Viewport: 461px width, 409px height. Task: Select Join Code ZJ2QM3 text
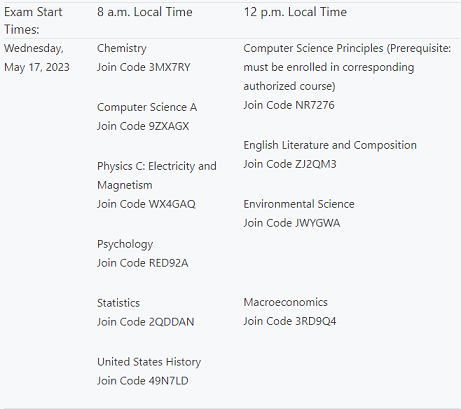[290, 164]
